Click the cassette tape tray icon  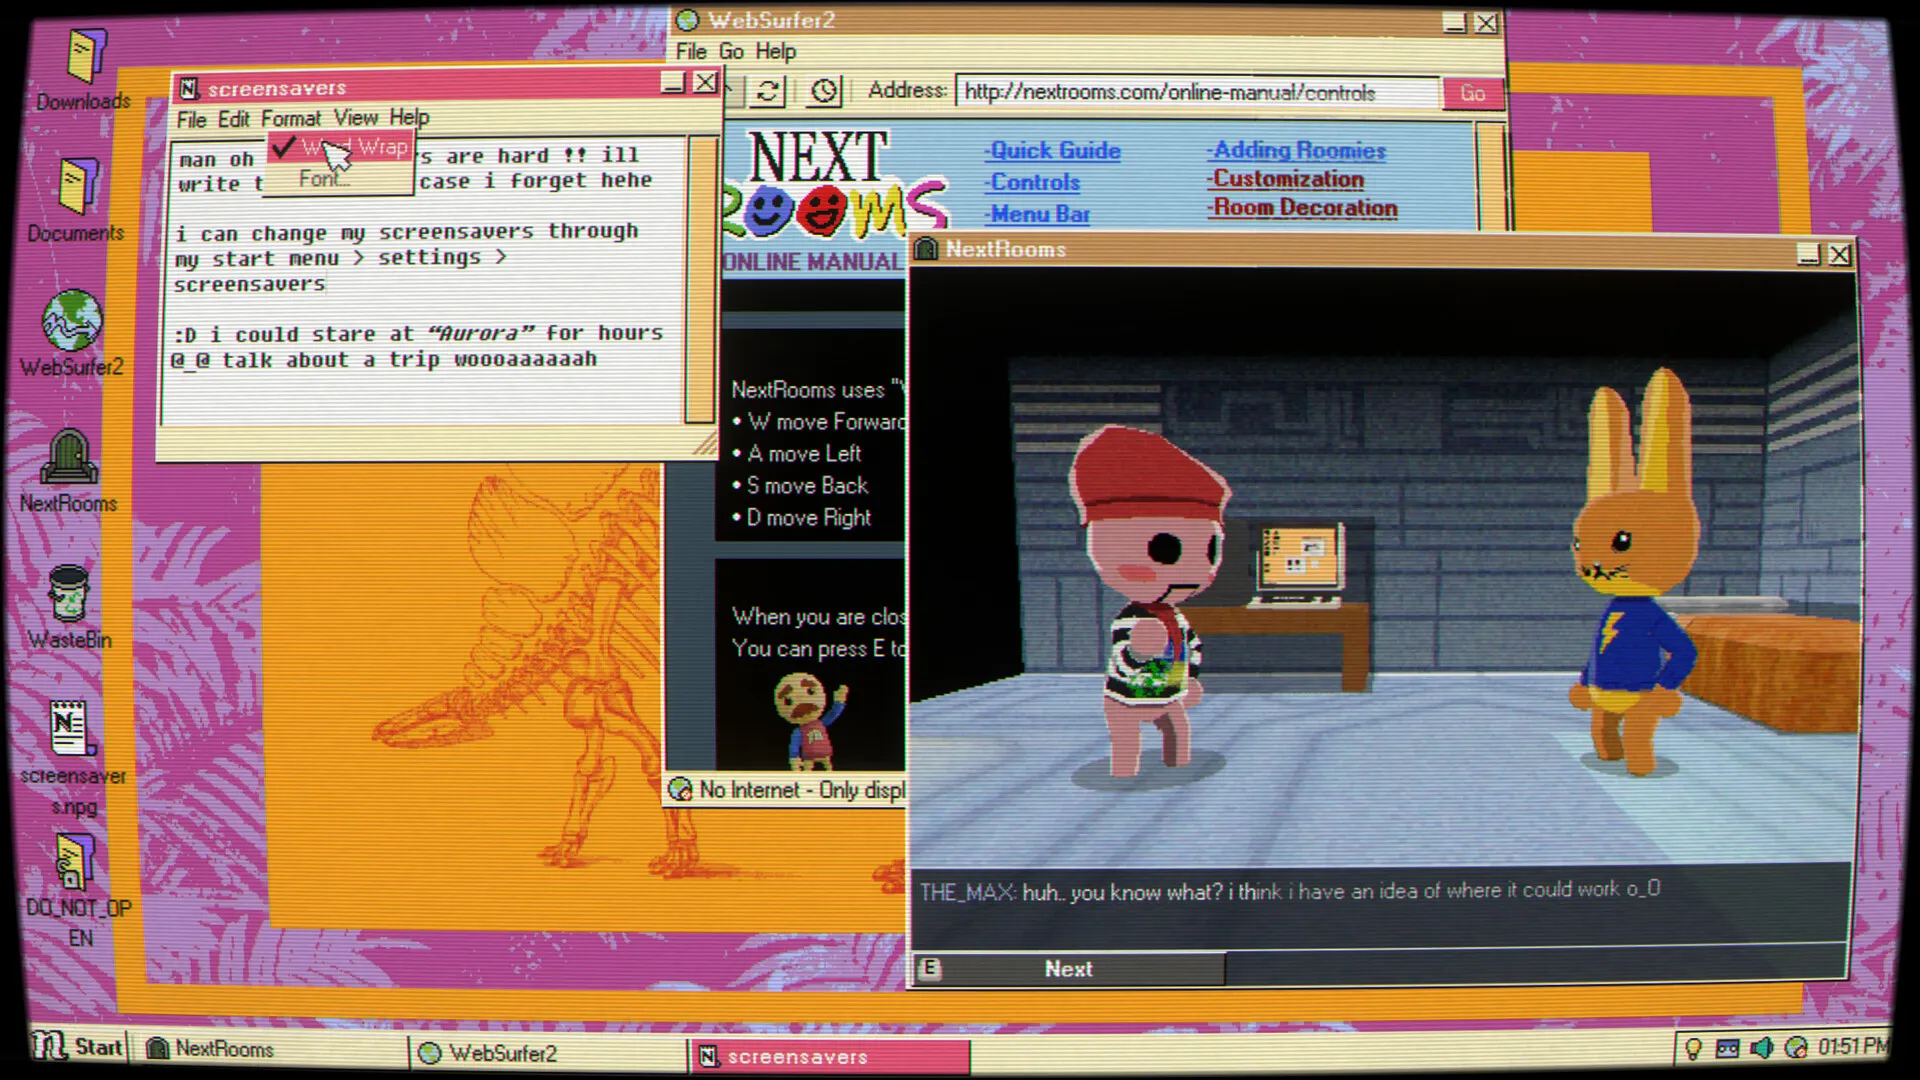1727,1048
